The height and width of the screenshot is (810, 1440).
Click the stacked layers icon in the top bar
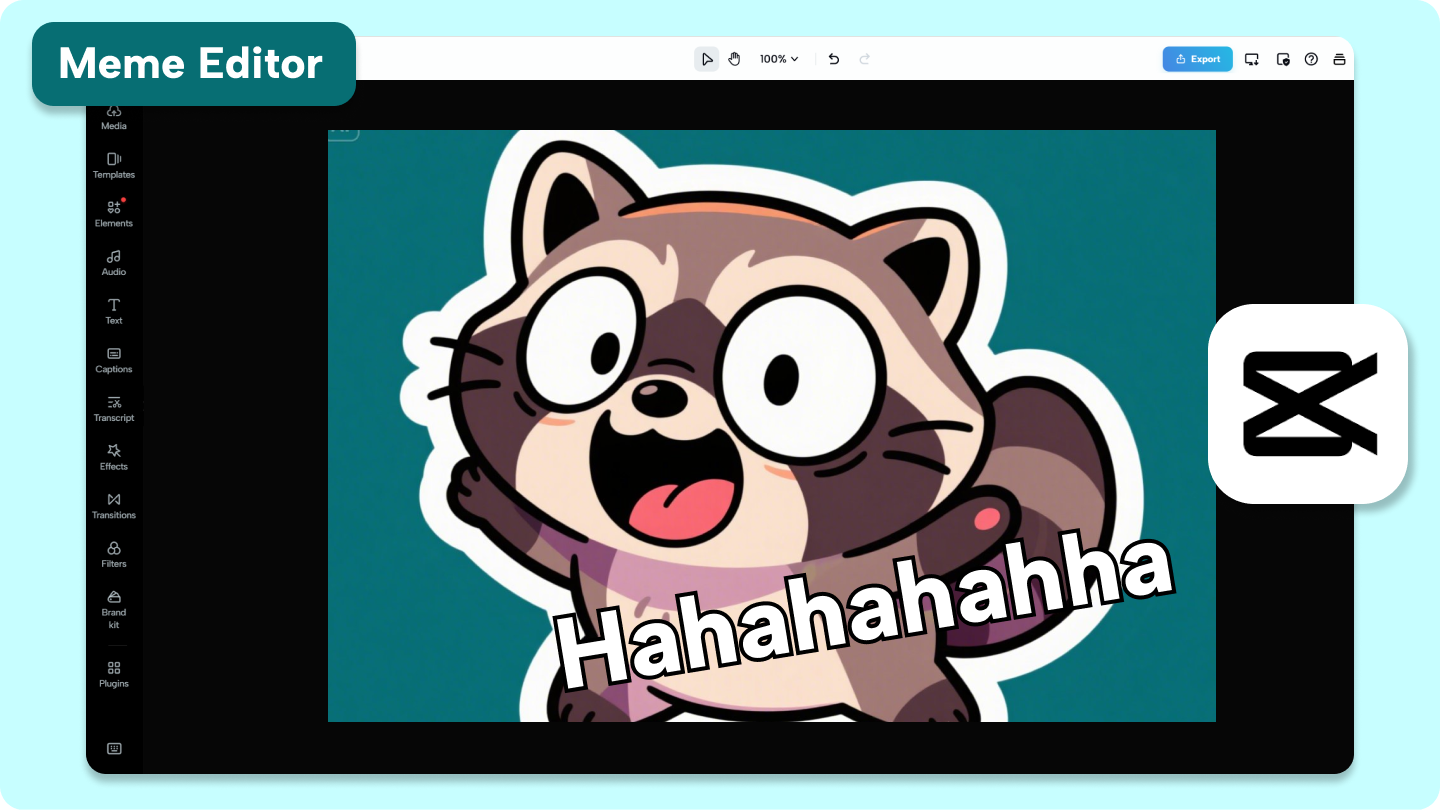(x=1340, y=59)
